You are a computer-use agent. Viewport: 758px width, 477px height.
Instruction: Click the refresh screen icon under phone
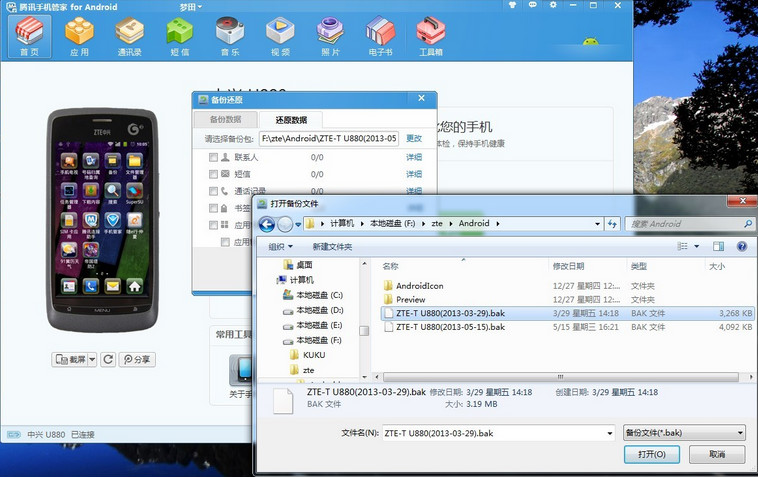tap(108, 359)
